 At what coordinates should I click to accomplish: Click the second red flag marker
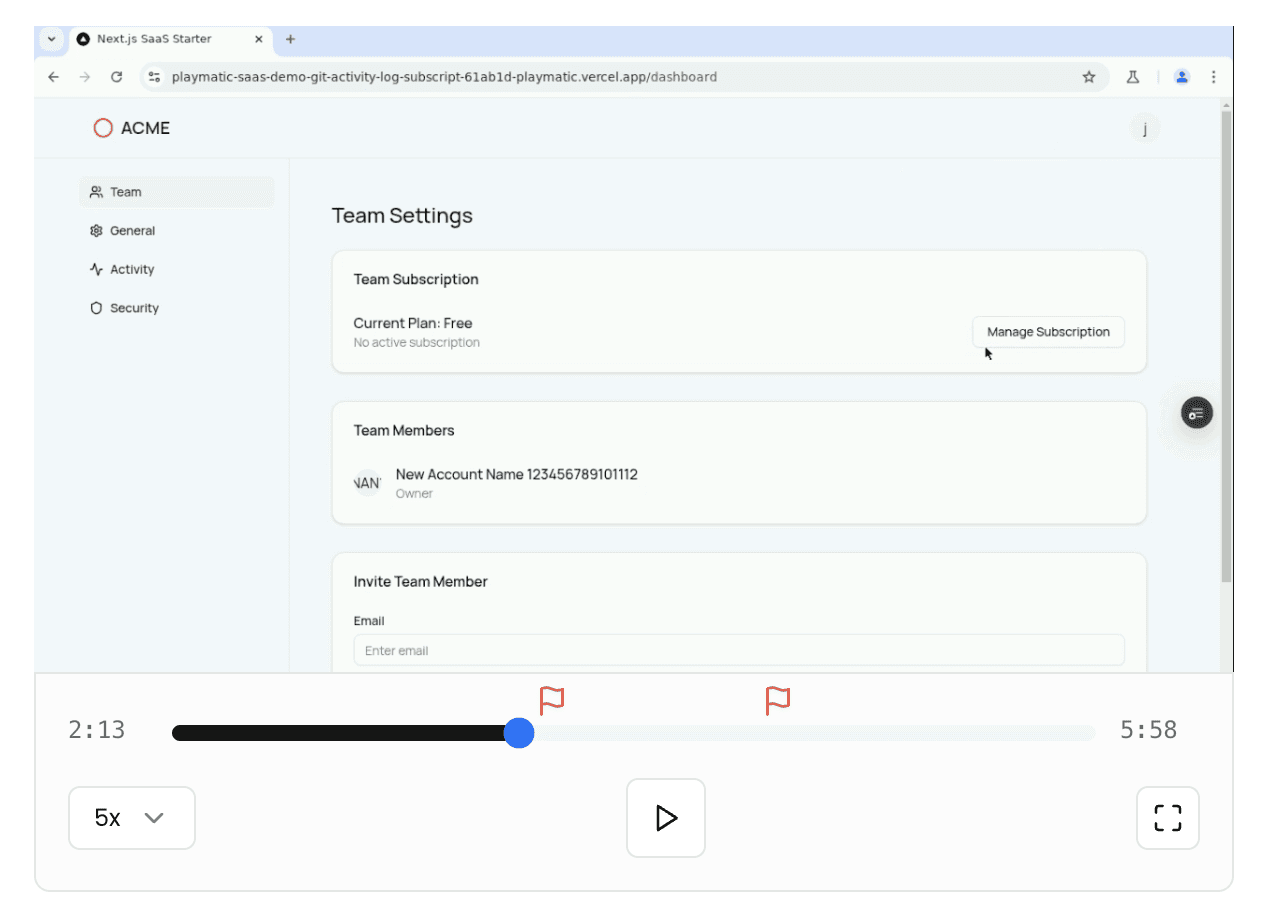[x=778, y=700]
